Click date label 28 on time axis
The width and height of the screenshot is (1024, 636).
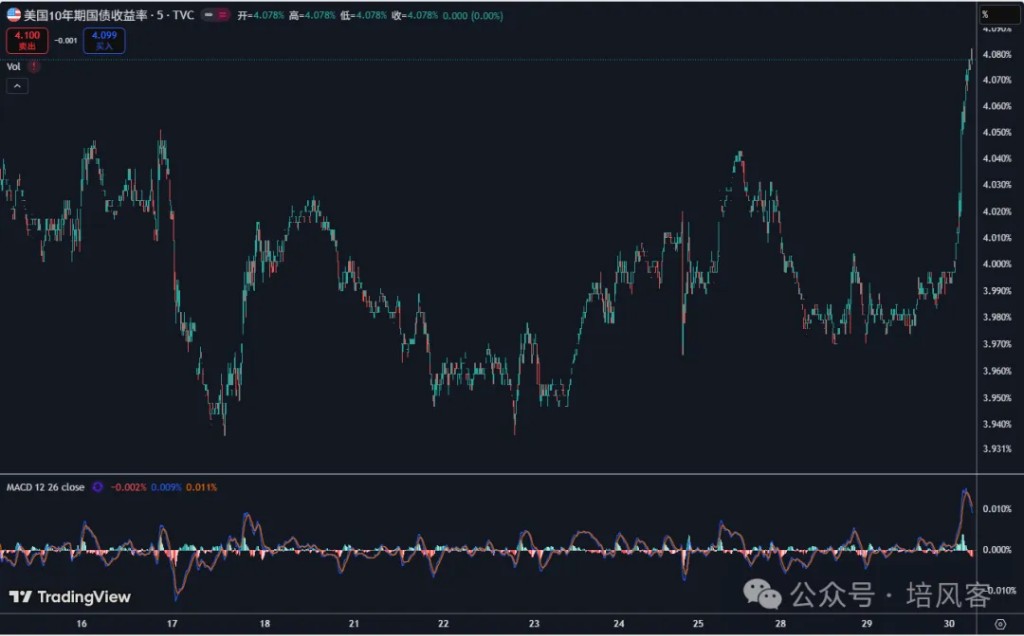click(x=780, y=624)
